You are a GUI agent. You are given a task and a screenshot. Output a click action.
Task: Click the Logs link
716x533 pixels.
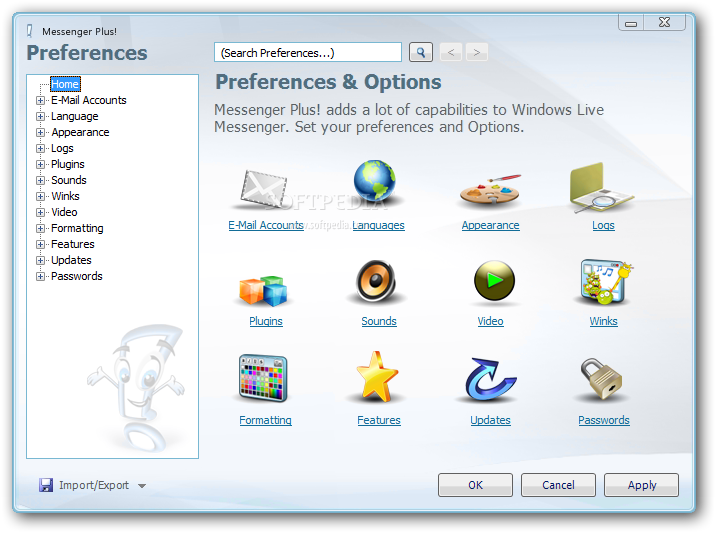(x=603, y=225)
